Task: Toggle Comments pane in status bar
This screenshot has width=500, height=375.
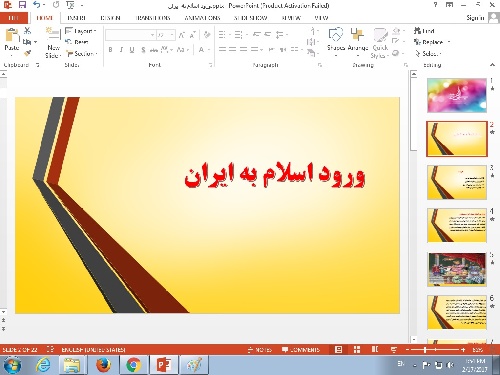Action: tap(301, 349)
